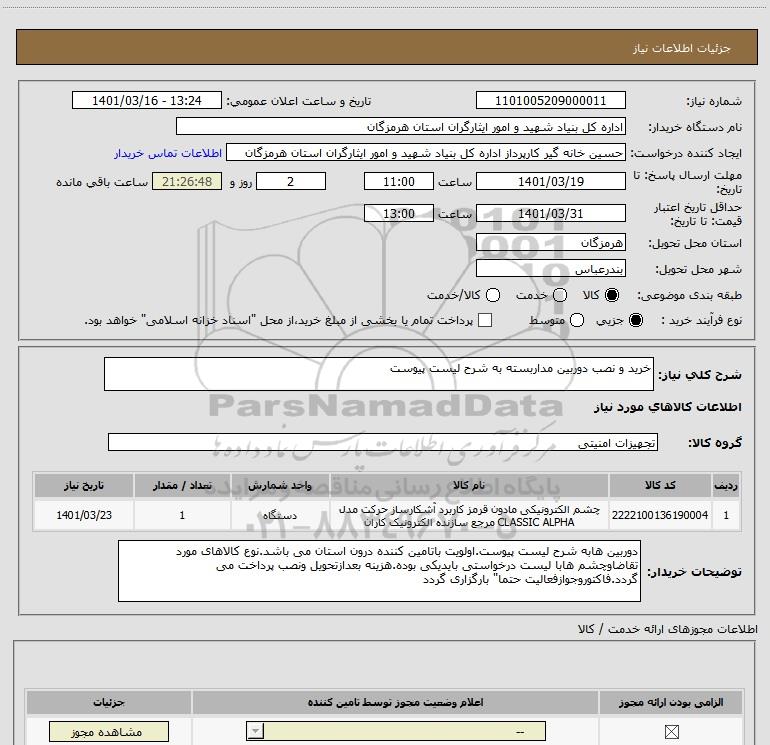The image size is (770, 745).
Task: Select the خدمت category radio button
Action: [x=560, y=295]
